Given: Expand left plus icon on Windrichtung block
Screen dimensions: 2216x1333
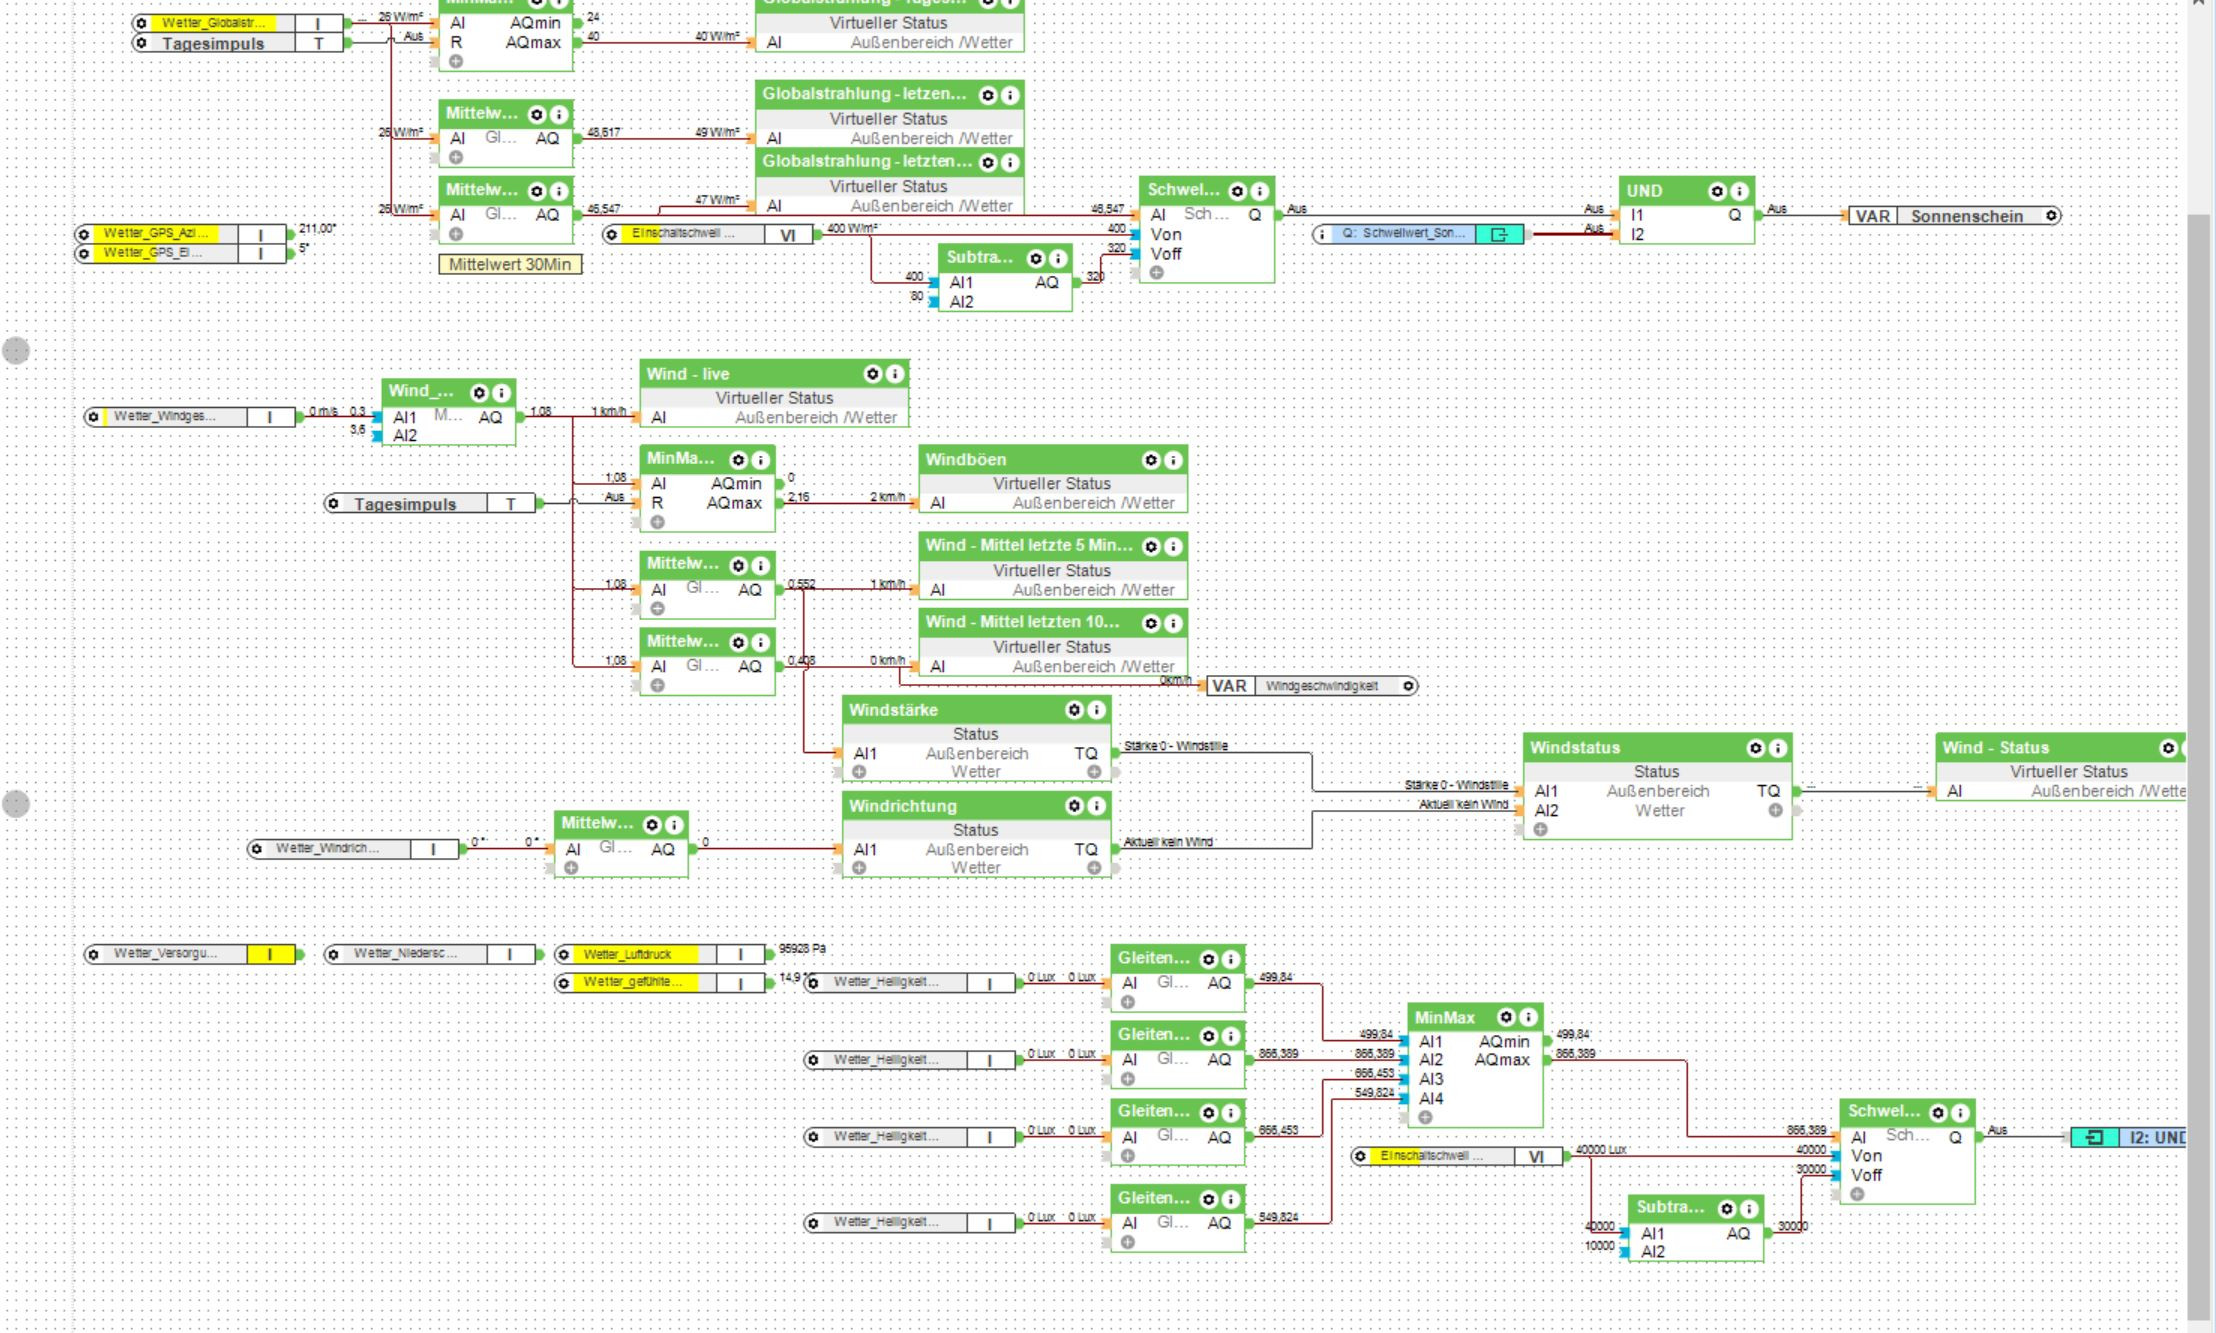Looking at the screenshot, I should tap(859, 868).
